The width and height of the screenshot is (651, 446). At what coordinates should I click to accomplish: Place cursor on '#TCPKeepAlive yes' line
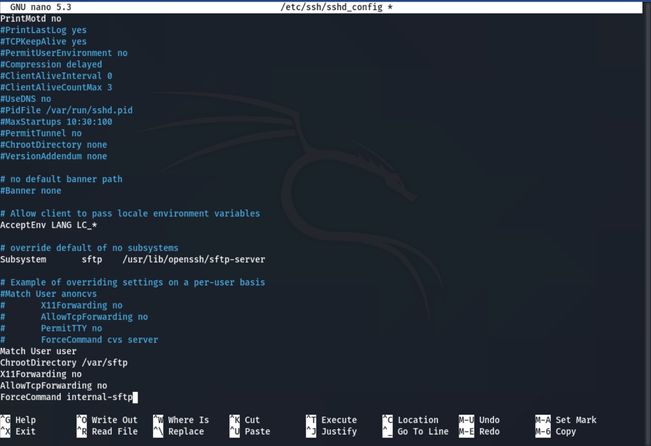click(x=44, y=42)
